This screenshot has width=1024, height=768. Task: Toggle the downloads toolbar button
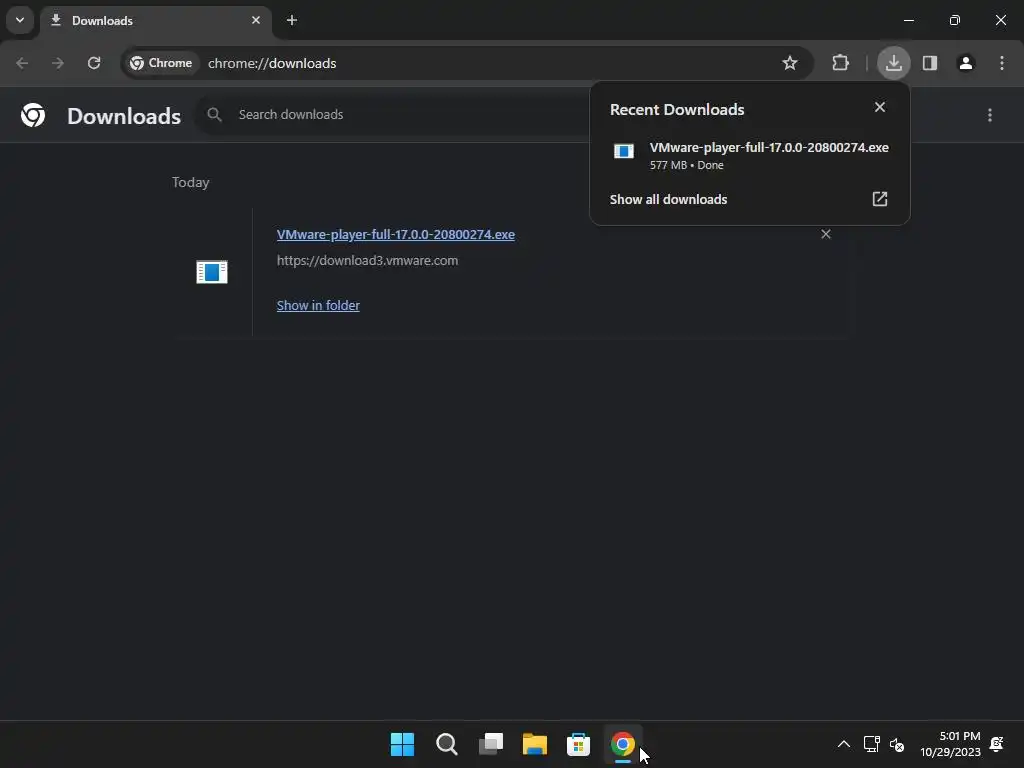pos(893,63)
